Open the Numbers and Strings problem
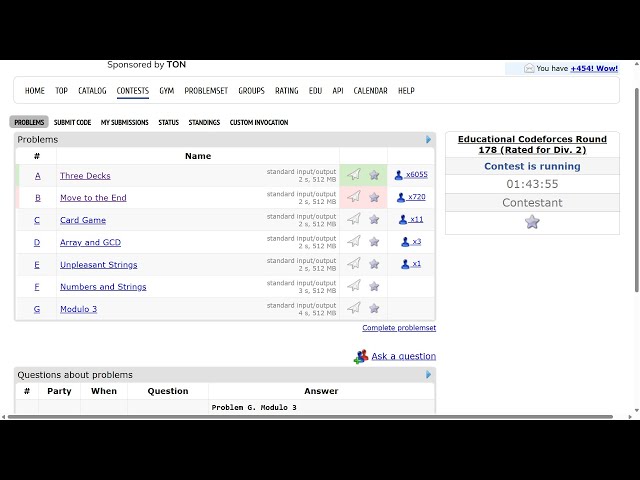The width and height of the screenshot is (640, 480). click(103, 287)
